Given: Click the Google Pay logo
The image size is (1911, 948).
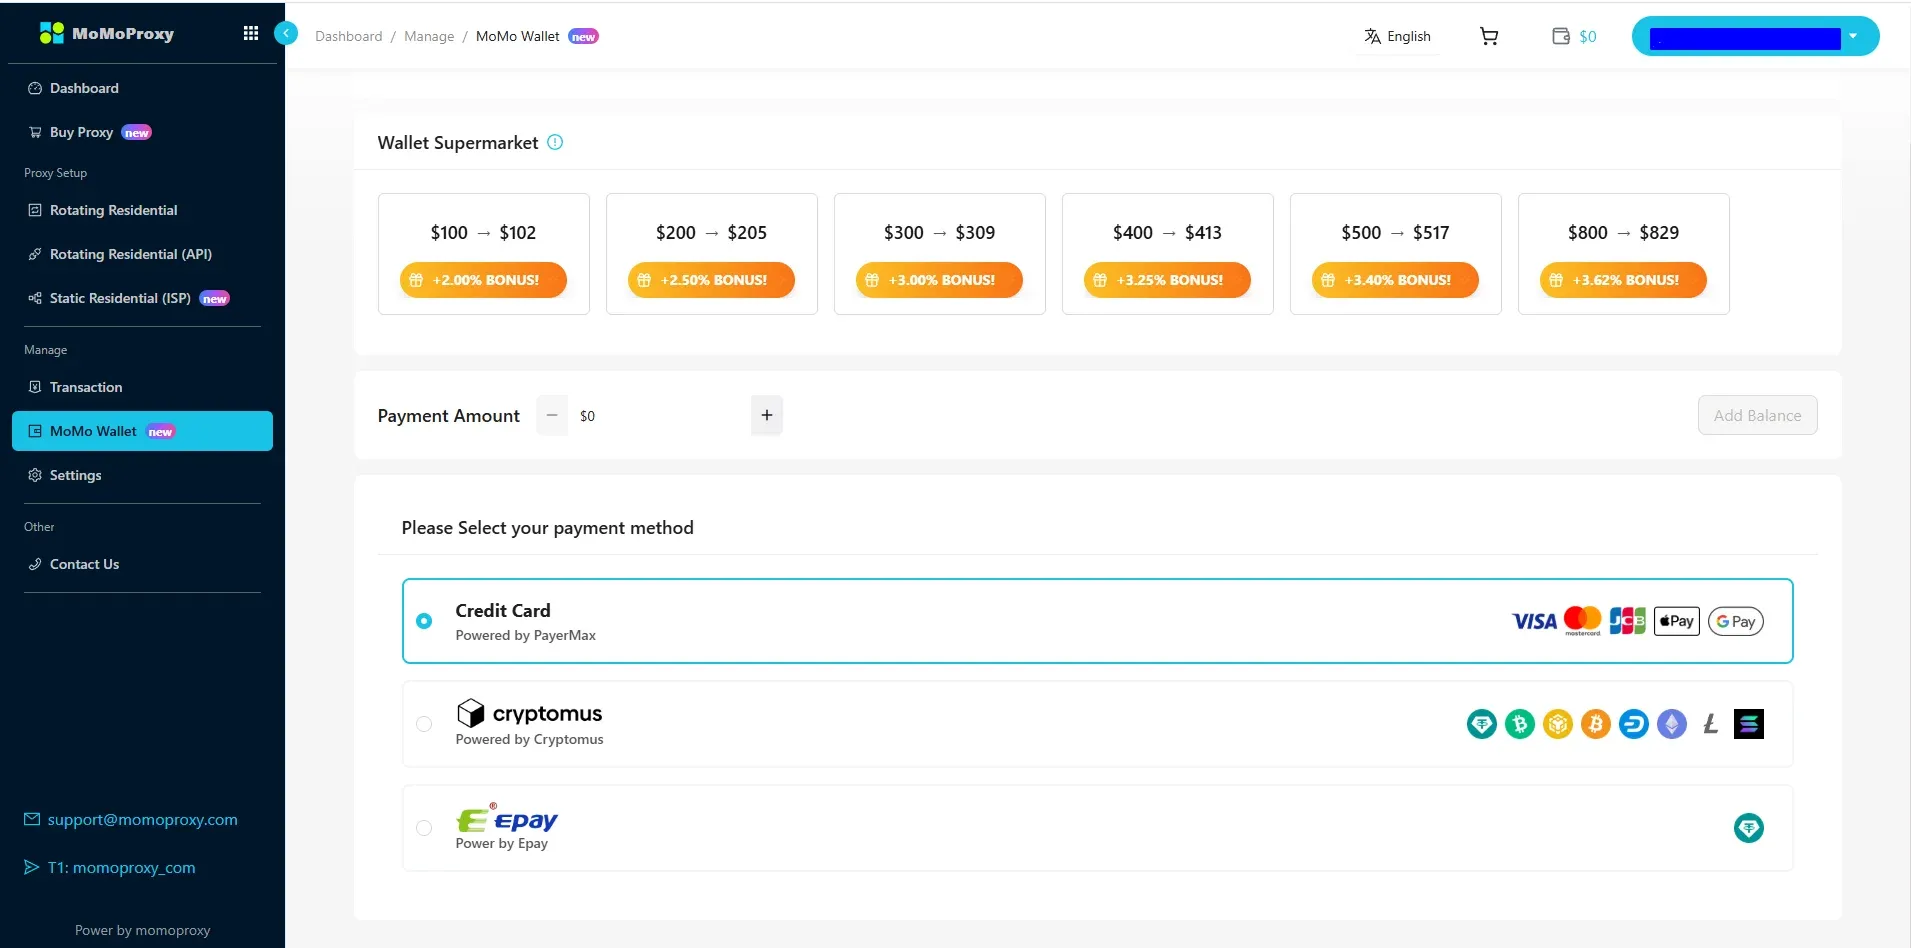Looking at the screenshot, I should coord(1735,620).
